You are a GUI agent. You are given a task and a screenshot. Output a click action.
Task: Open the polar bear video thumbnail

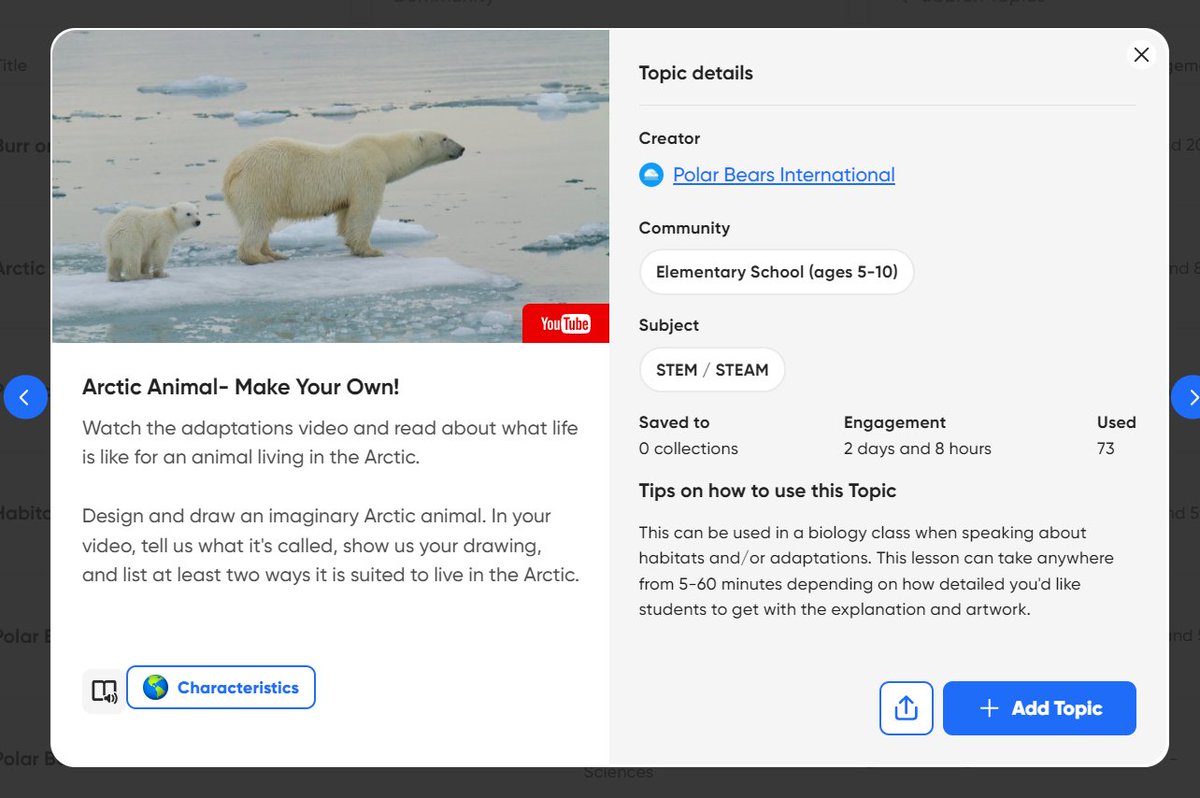(330, 186)
